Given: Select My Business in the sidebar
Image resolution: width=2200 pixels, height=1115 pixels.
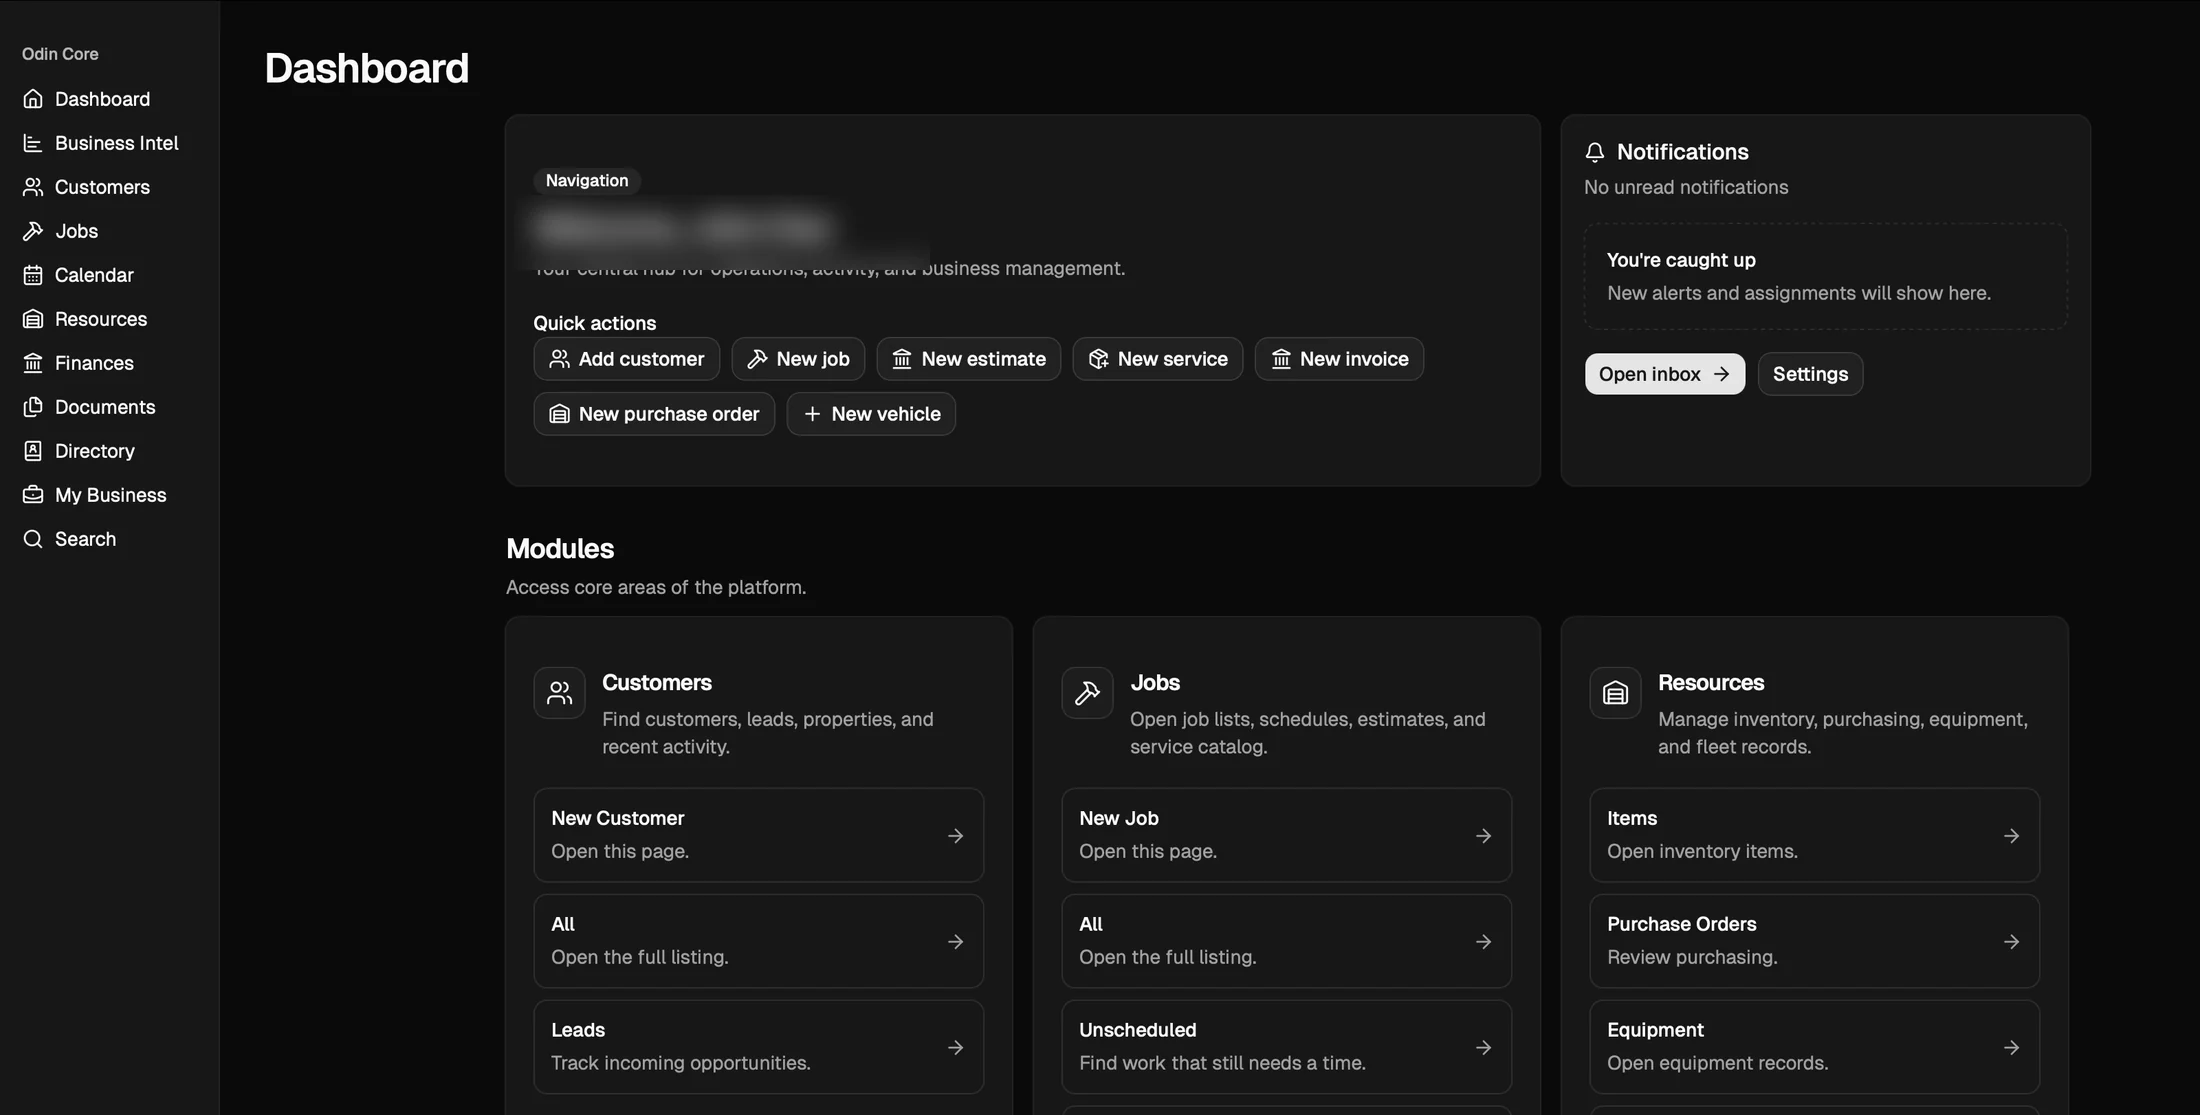Looking at the screenshot, I should [110, 495].
